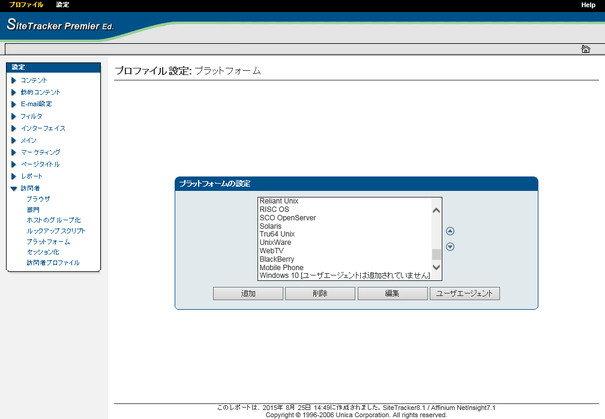Expand the インターフェイス section arrow
This screenshot has height=419, width=605.
point(14,128)
